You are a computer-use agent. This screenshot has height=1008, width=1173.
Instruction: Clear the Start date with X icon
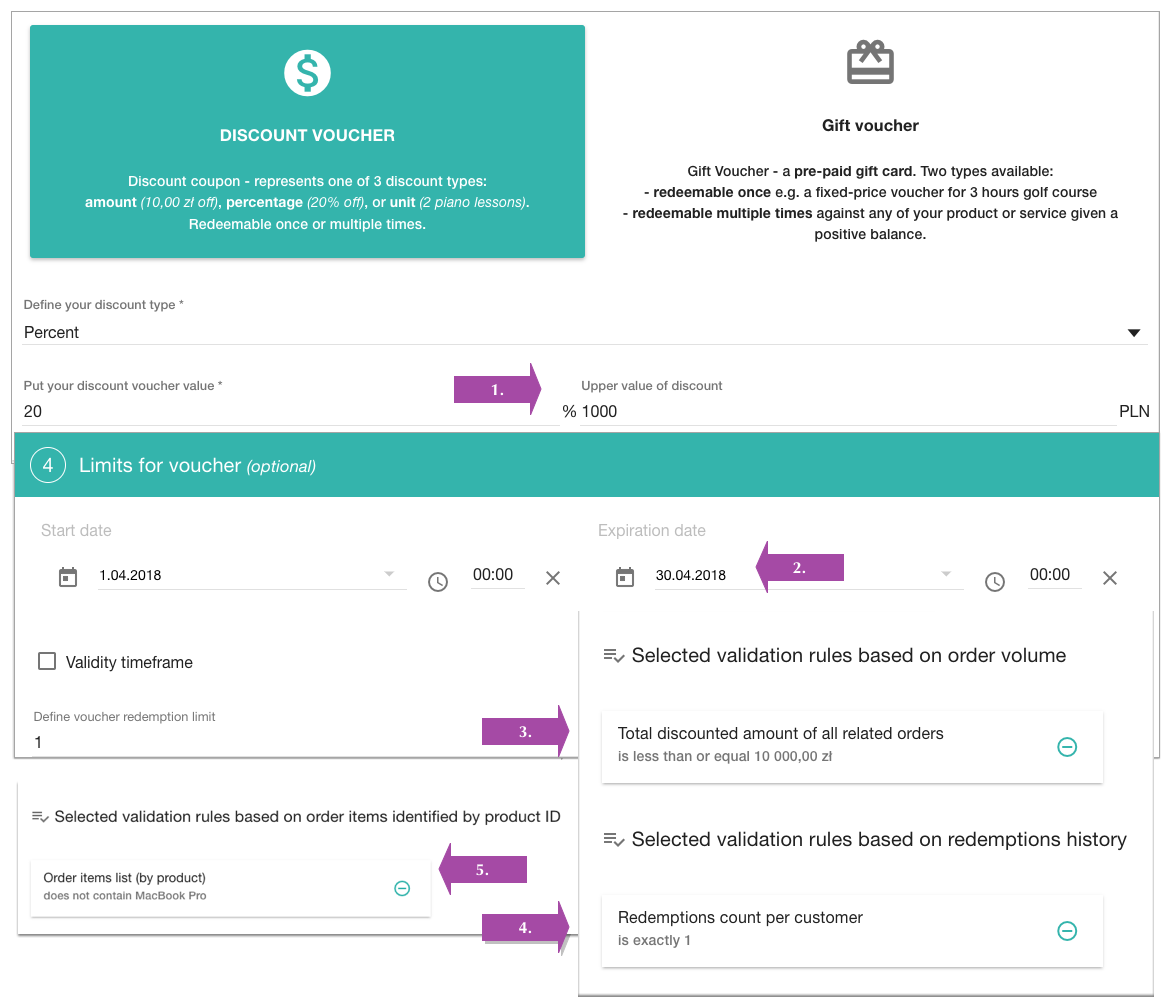553,578
